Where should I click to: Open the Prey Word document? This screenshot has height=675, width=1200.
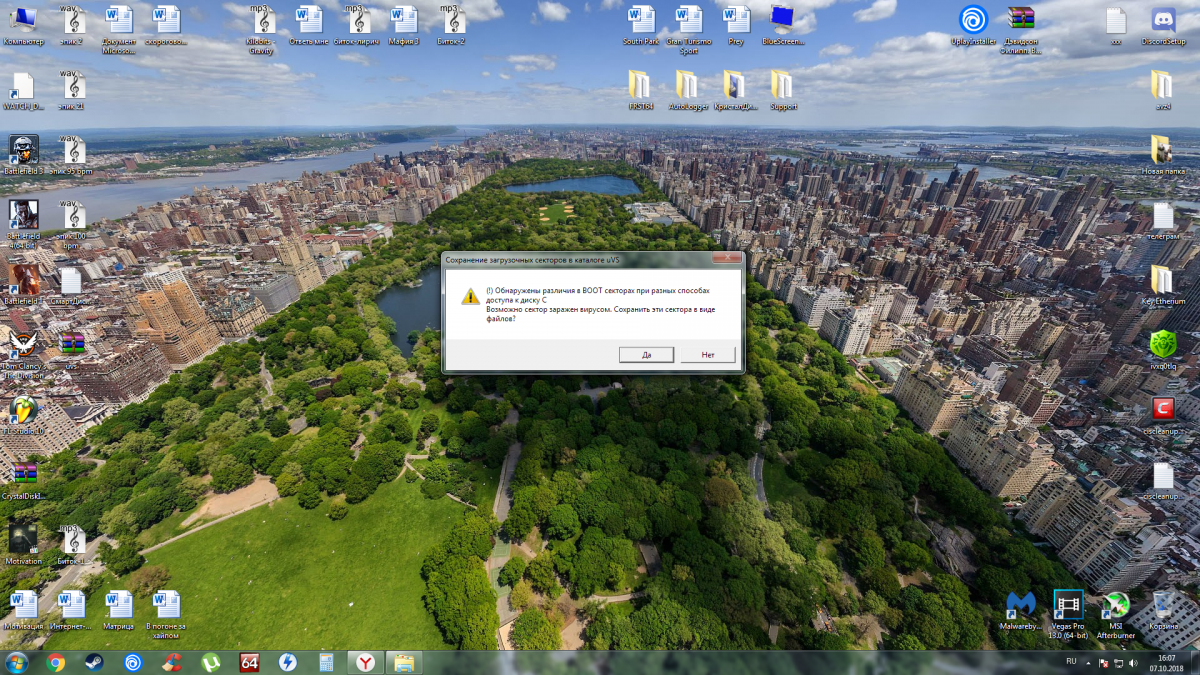click(736, 26)
